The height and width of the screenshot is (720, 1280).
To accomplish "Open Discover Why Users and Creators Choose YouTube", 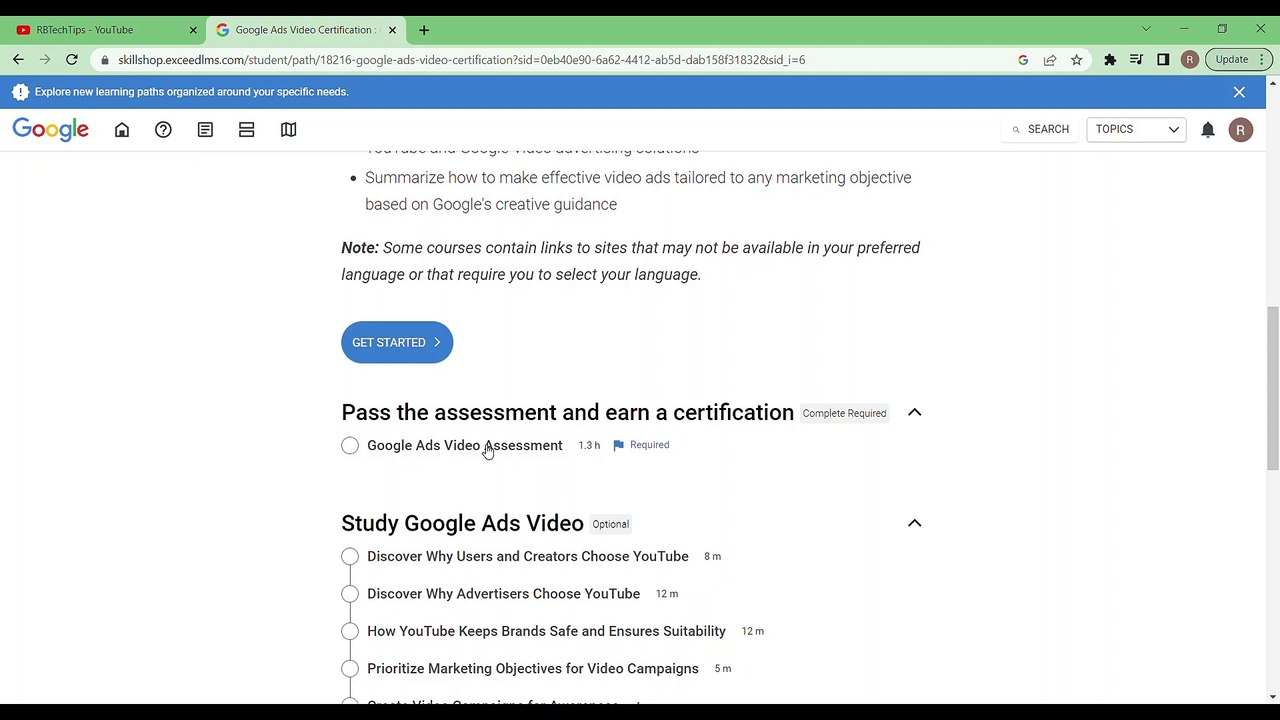I will click(528, 556).
